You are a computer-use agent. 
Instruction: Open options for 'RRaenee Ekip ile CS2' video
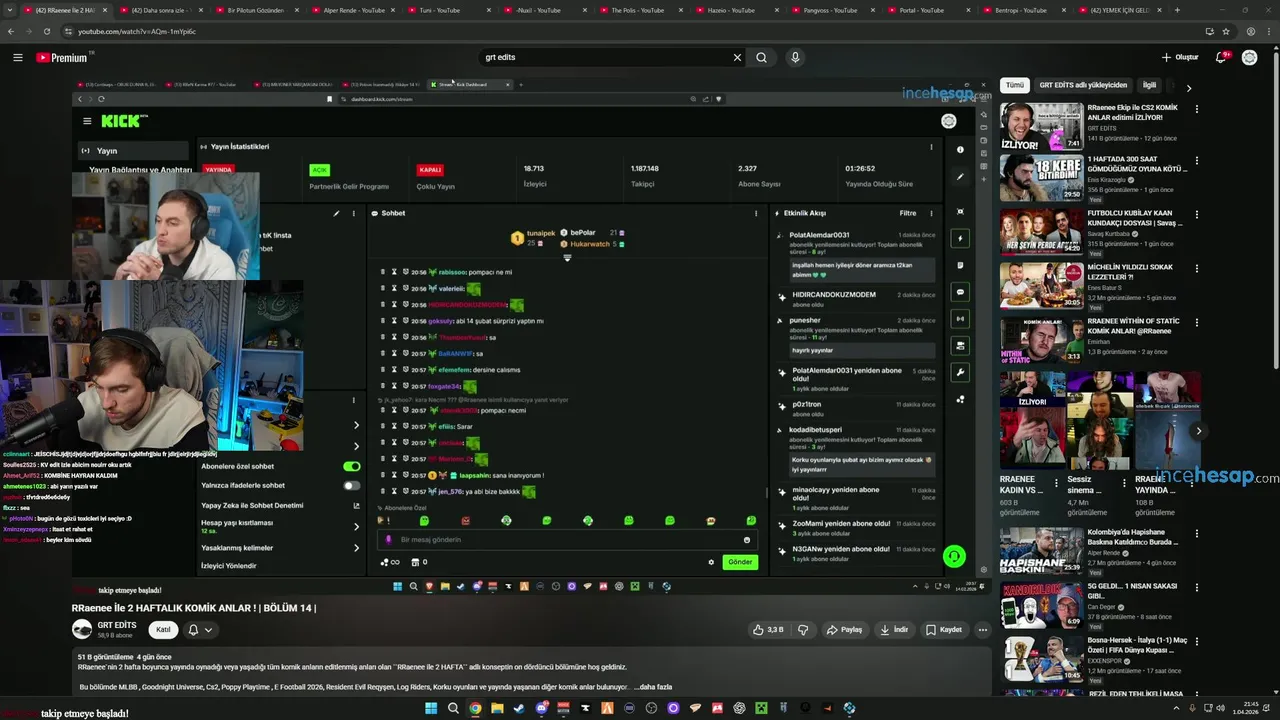[x=1196, y=108]
